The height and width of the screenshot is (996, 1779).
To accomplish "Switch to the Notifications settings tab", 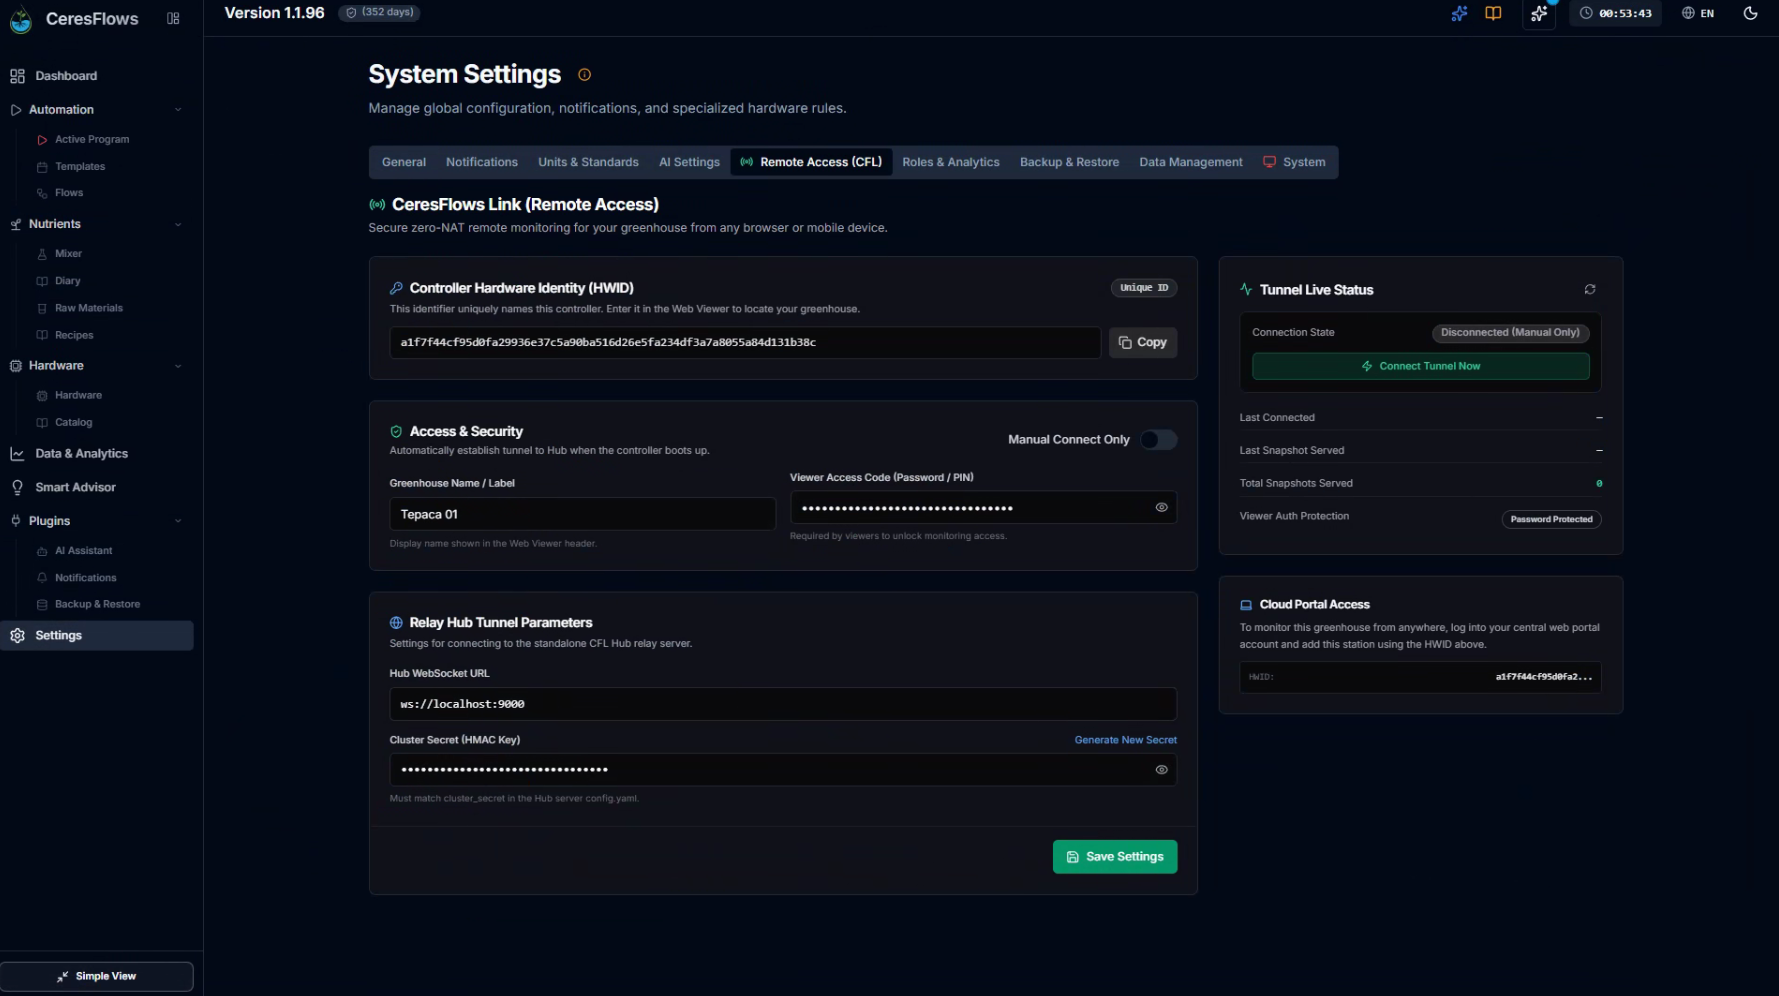I will pyautogui.click(x=482, y=162).
